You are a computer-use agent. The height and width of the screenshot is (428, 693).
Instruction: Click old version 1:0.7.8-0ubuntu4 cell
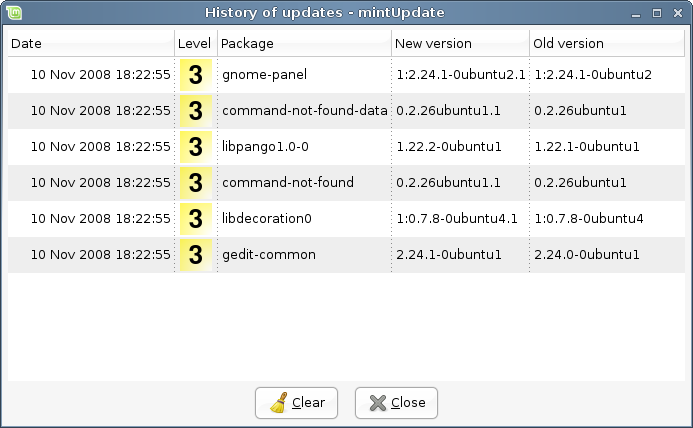[589, 218]
